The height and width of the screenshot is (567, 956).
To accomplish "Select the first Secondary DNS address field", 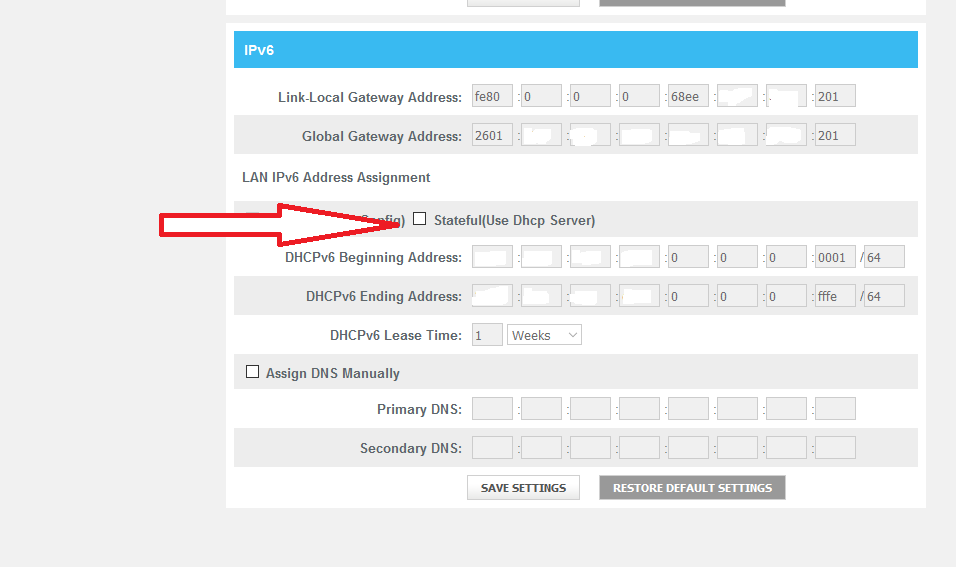I will click(x=492, y=448).
